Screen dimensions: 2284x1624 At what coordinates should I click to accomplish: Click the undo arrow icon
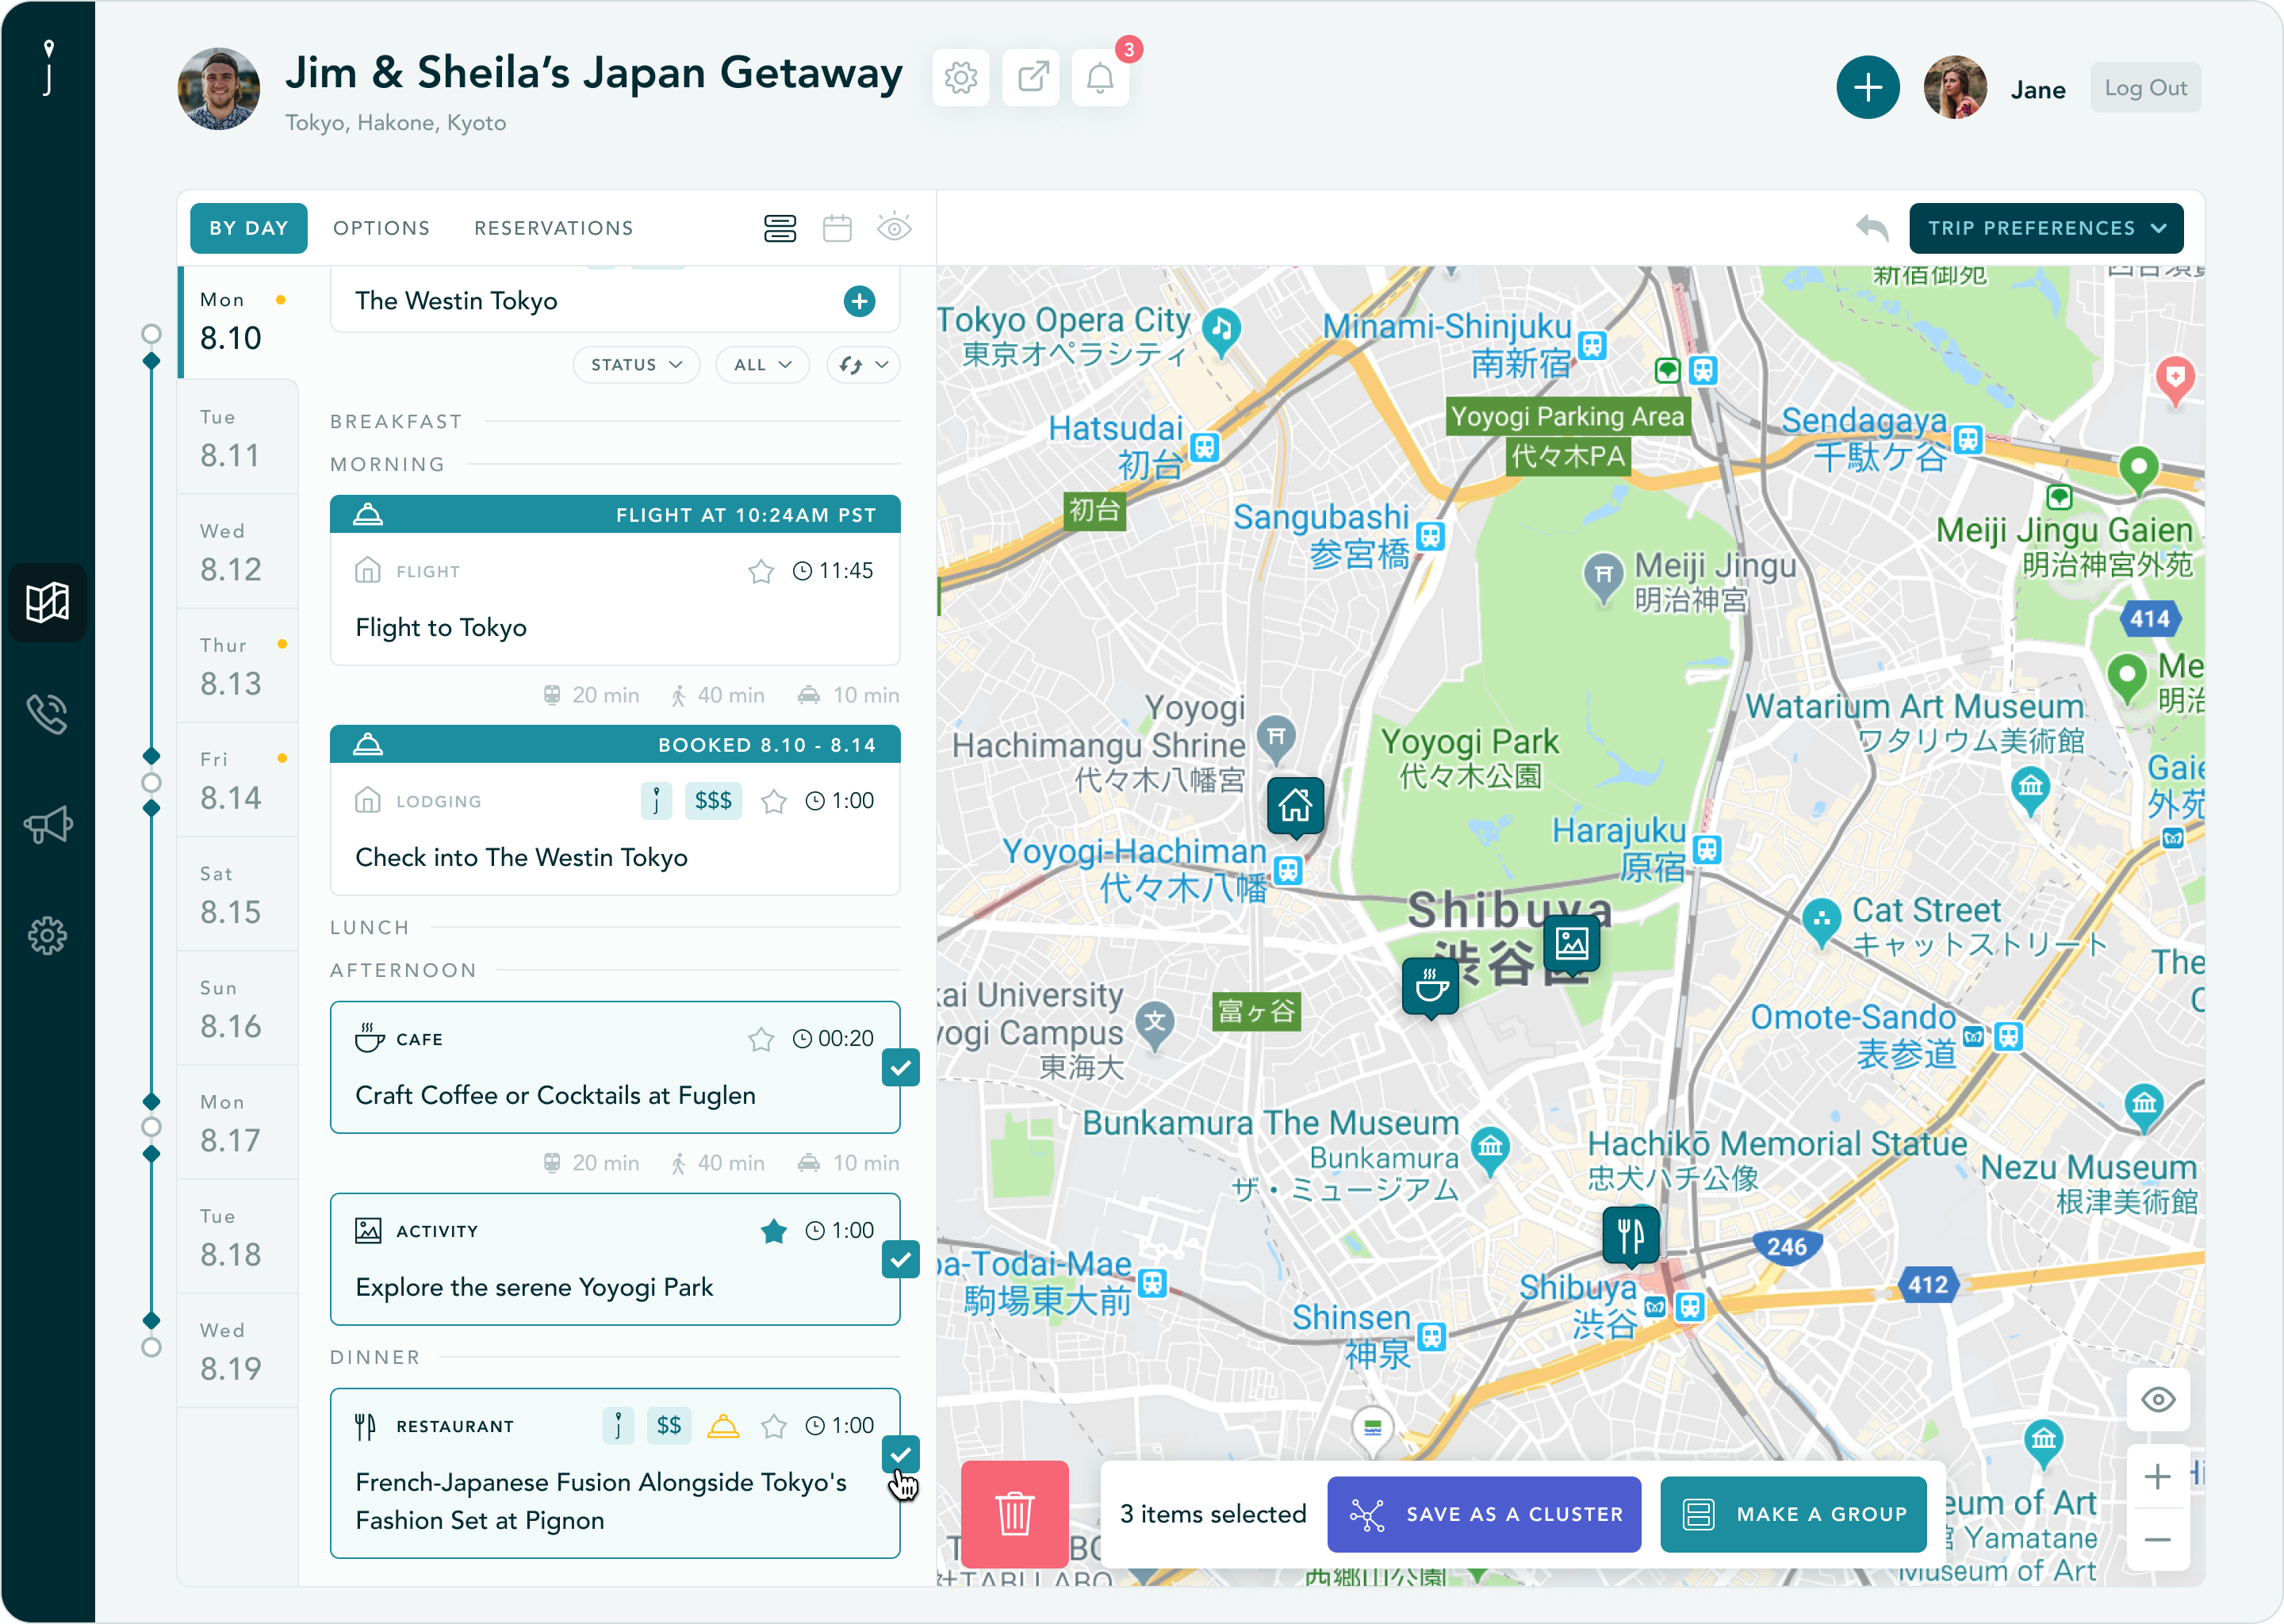(1871, 228)
